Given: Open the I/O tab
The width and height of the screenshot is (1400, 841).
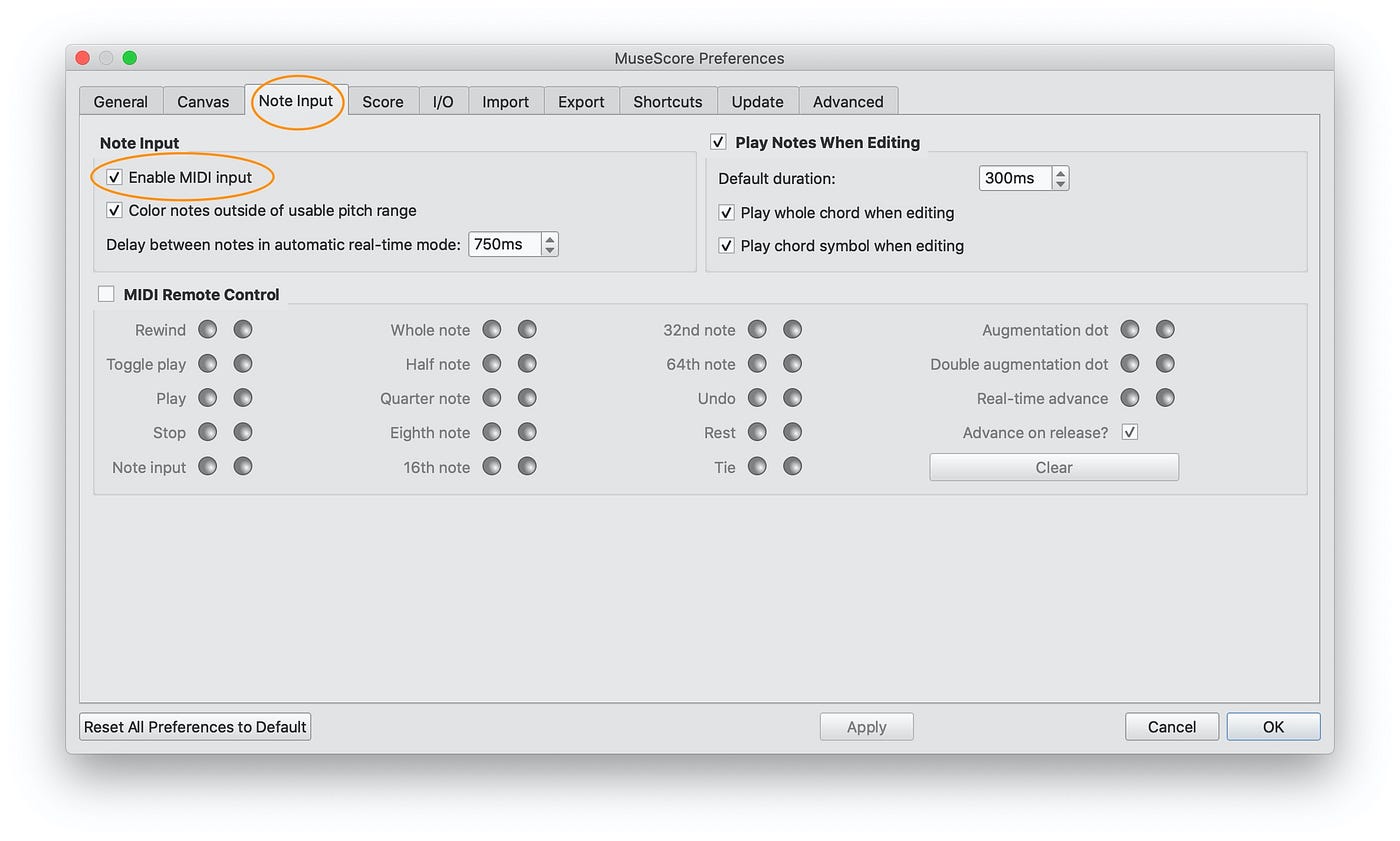Looking at the screenshot, I should [443, 101].
